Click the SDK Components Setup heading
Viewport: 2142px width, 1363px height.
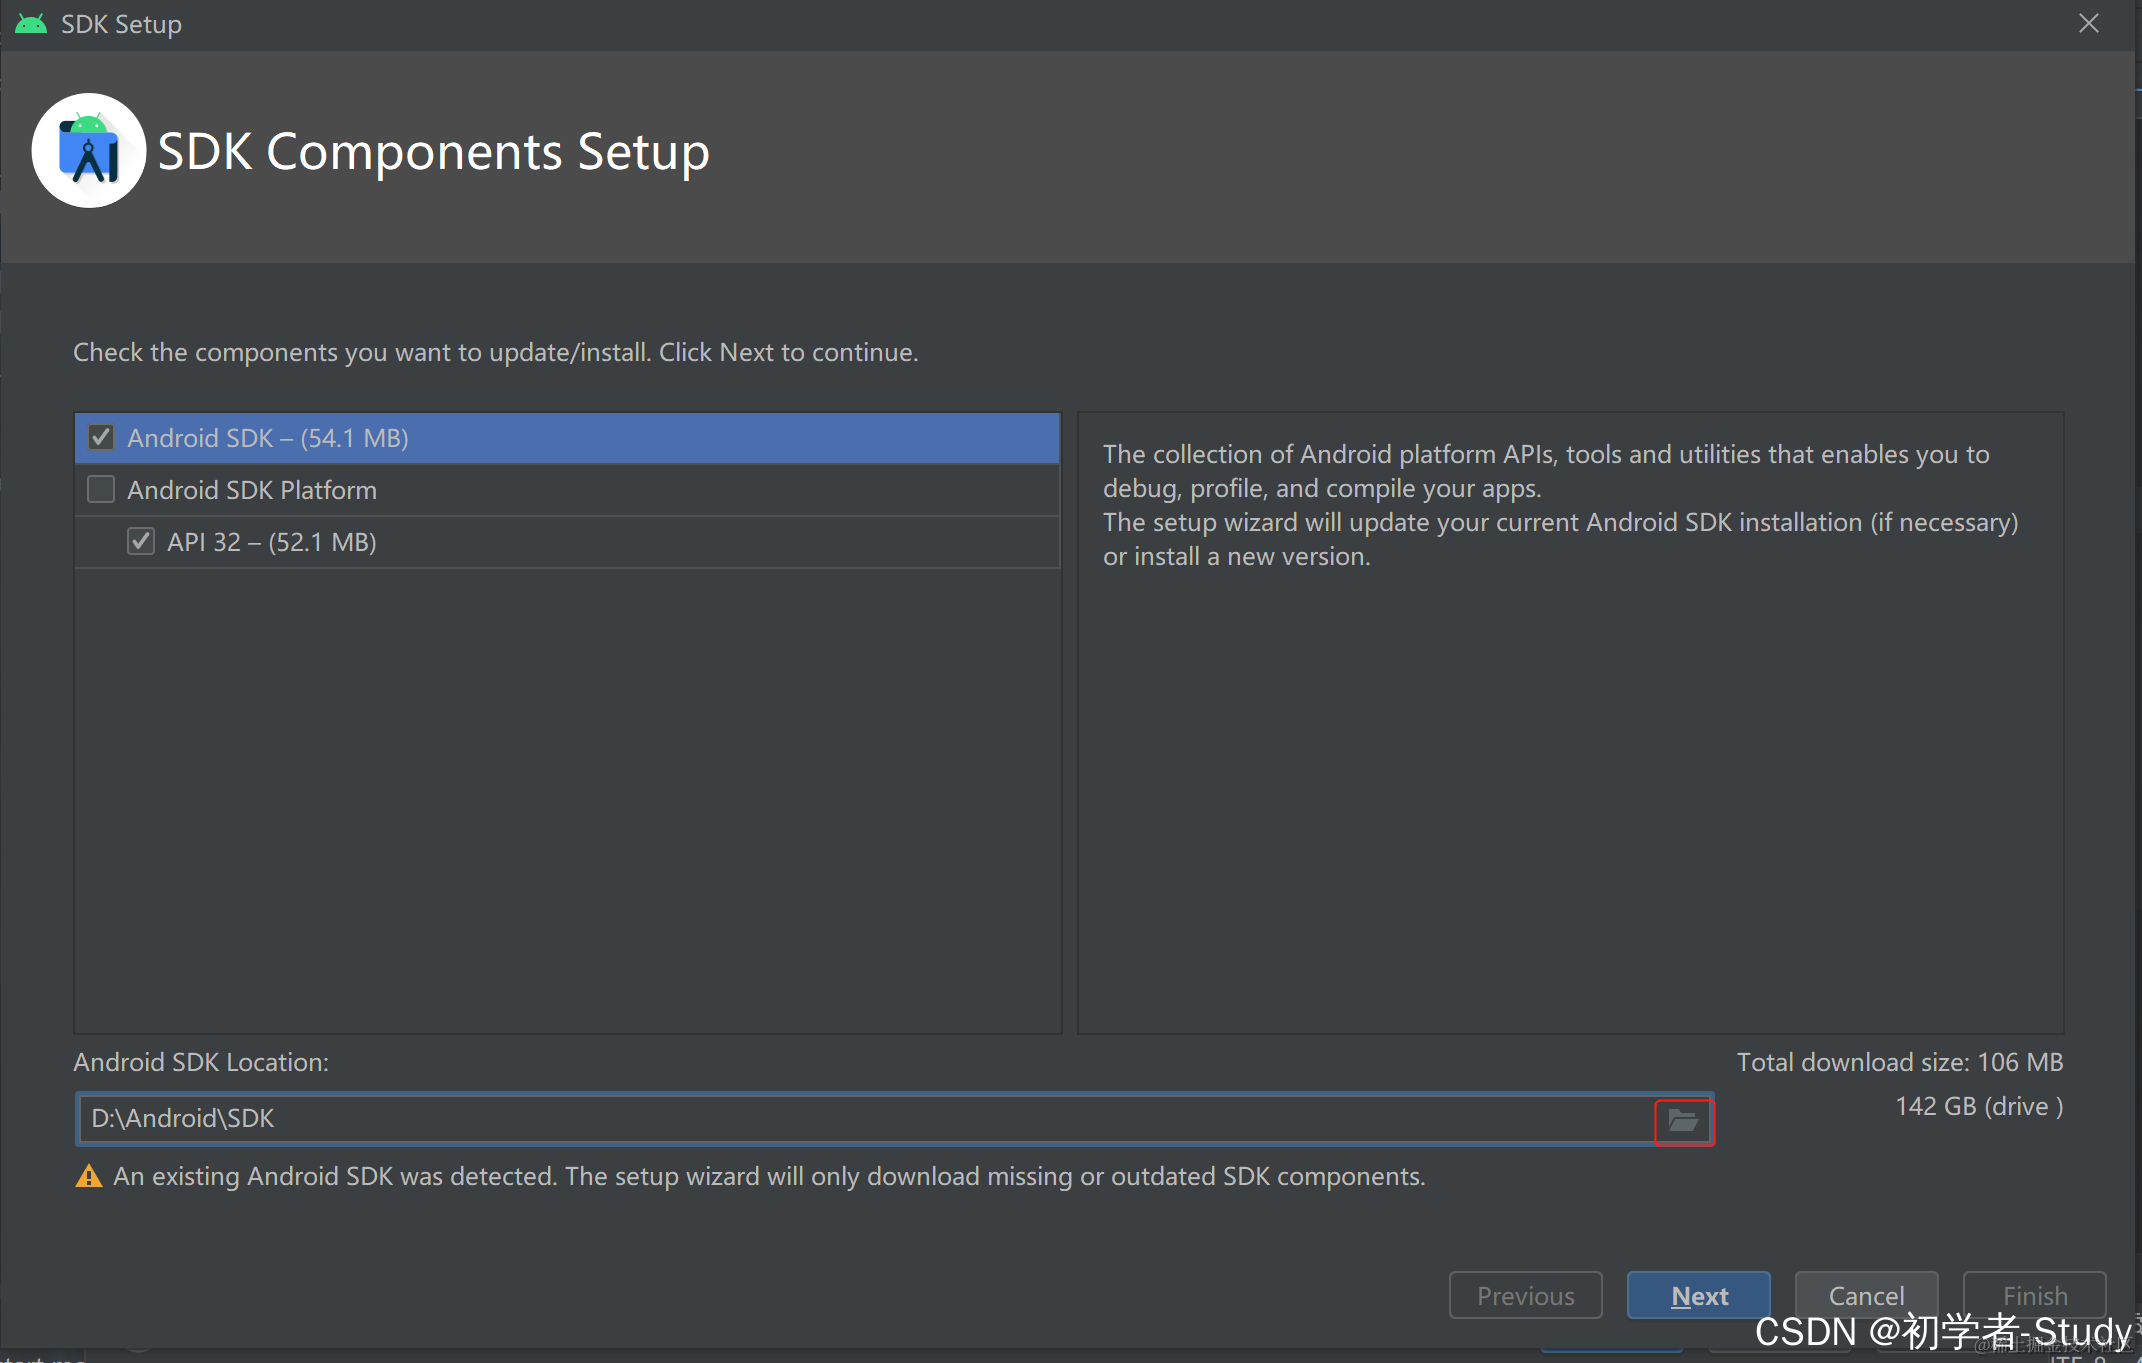434,152
